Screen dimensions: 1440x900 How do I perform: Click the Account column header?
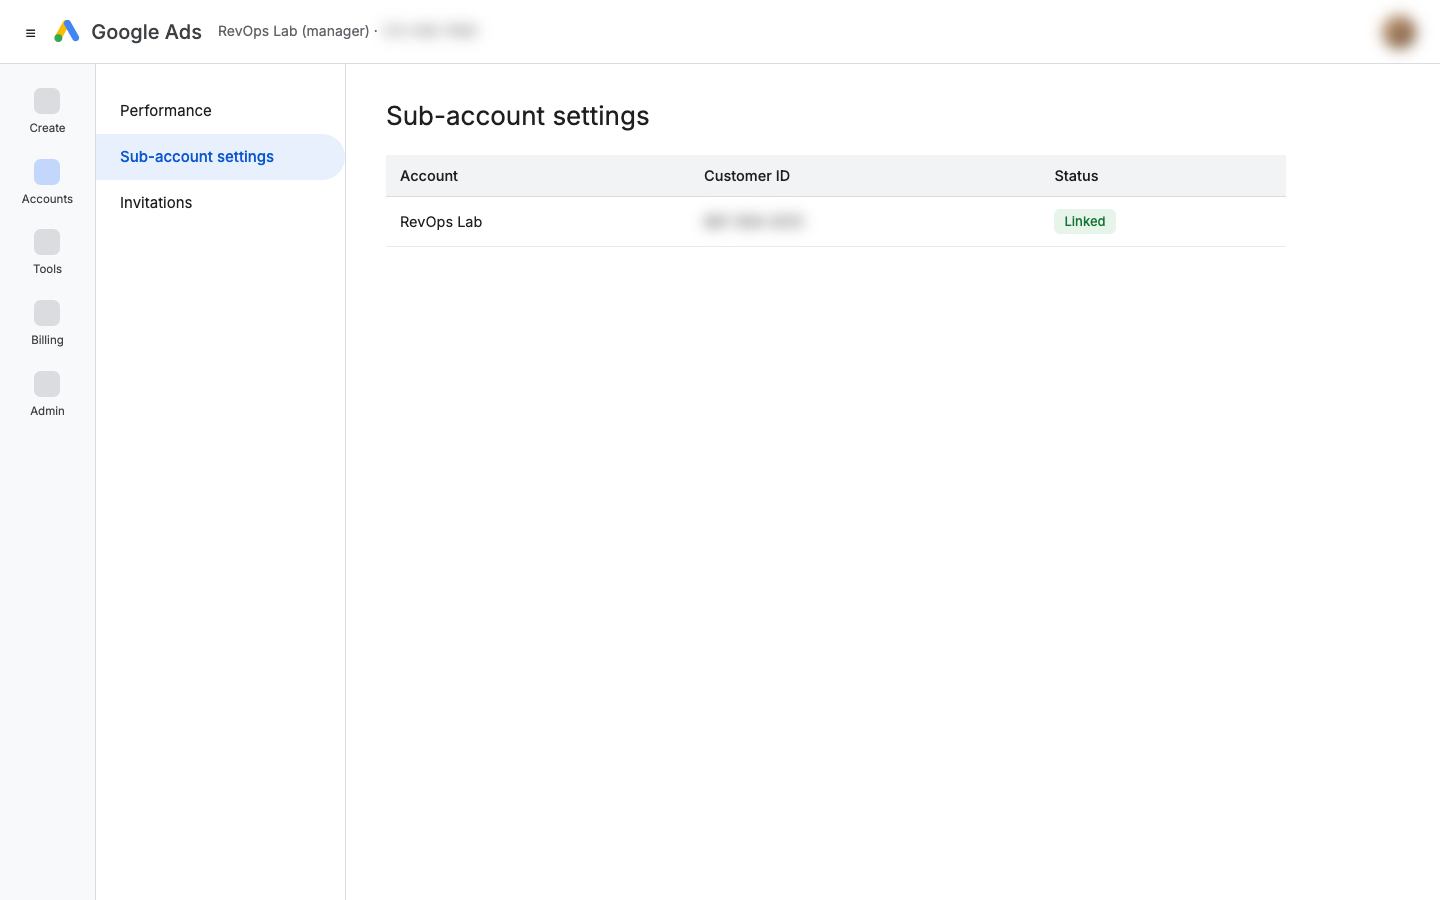tap(429, 176)
